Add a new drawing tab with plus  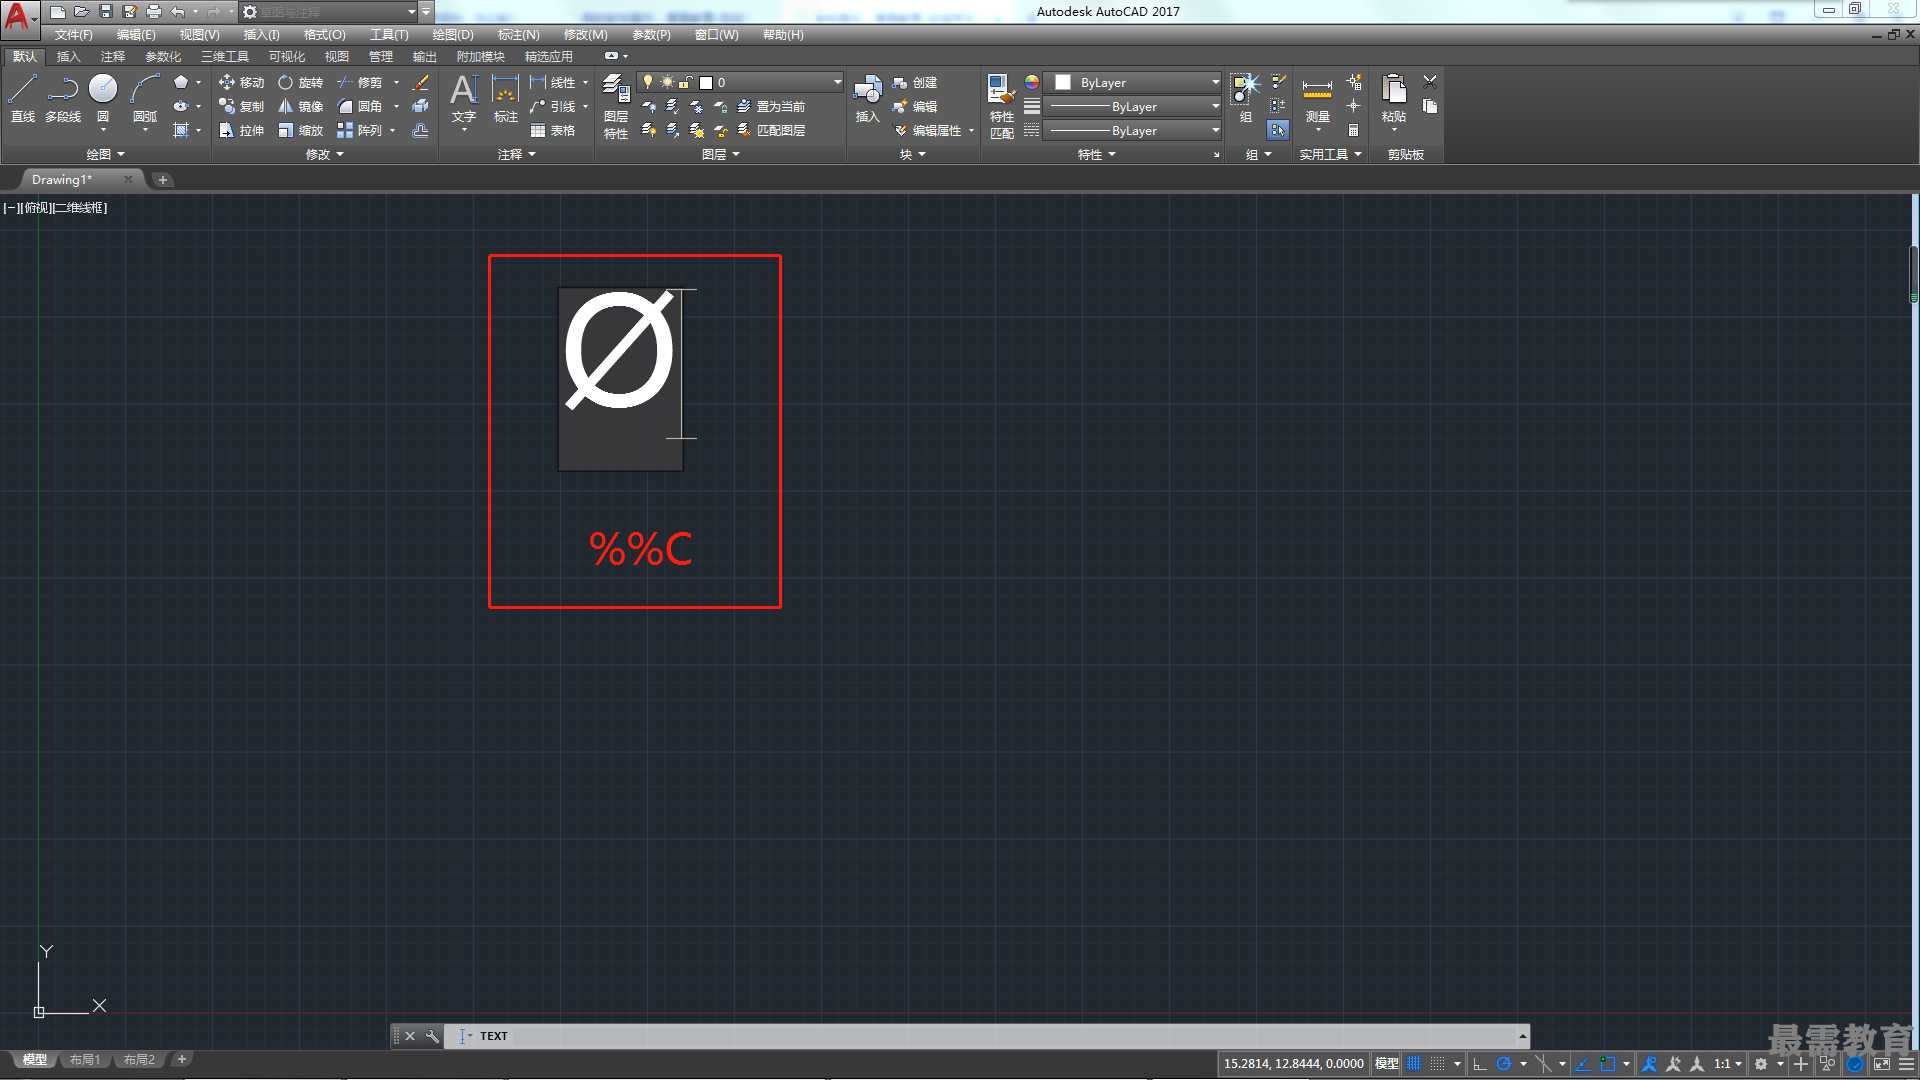pos(163,180)
